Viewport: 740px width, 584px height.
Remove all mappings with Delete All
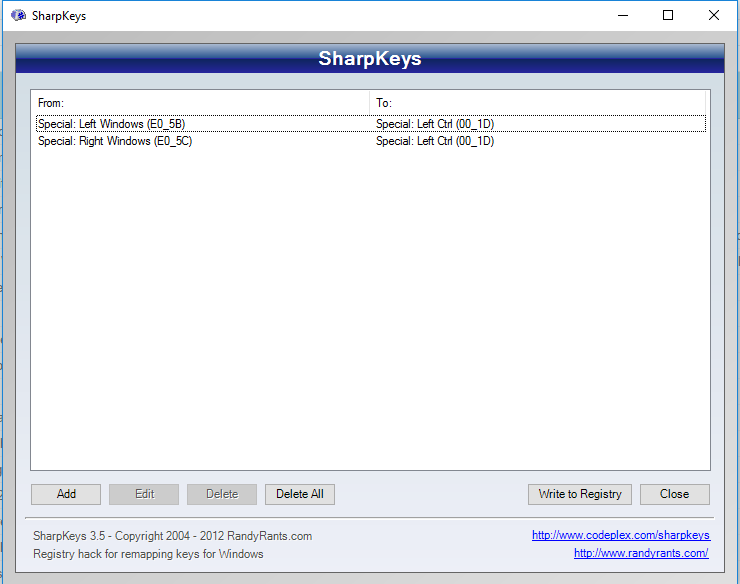point(300,494)
